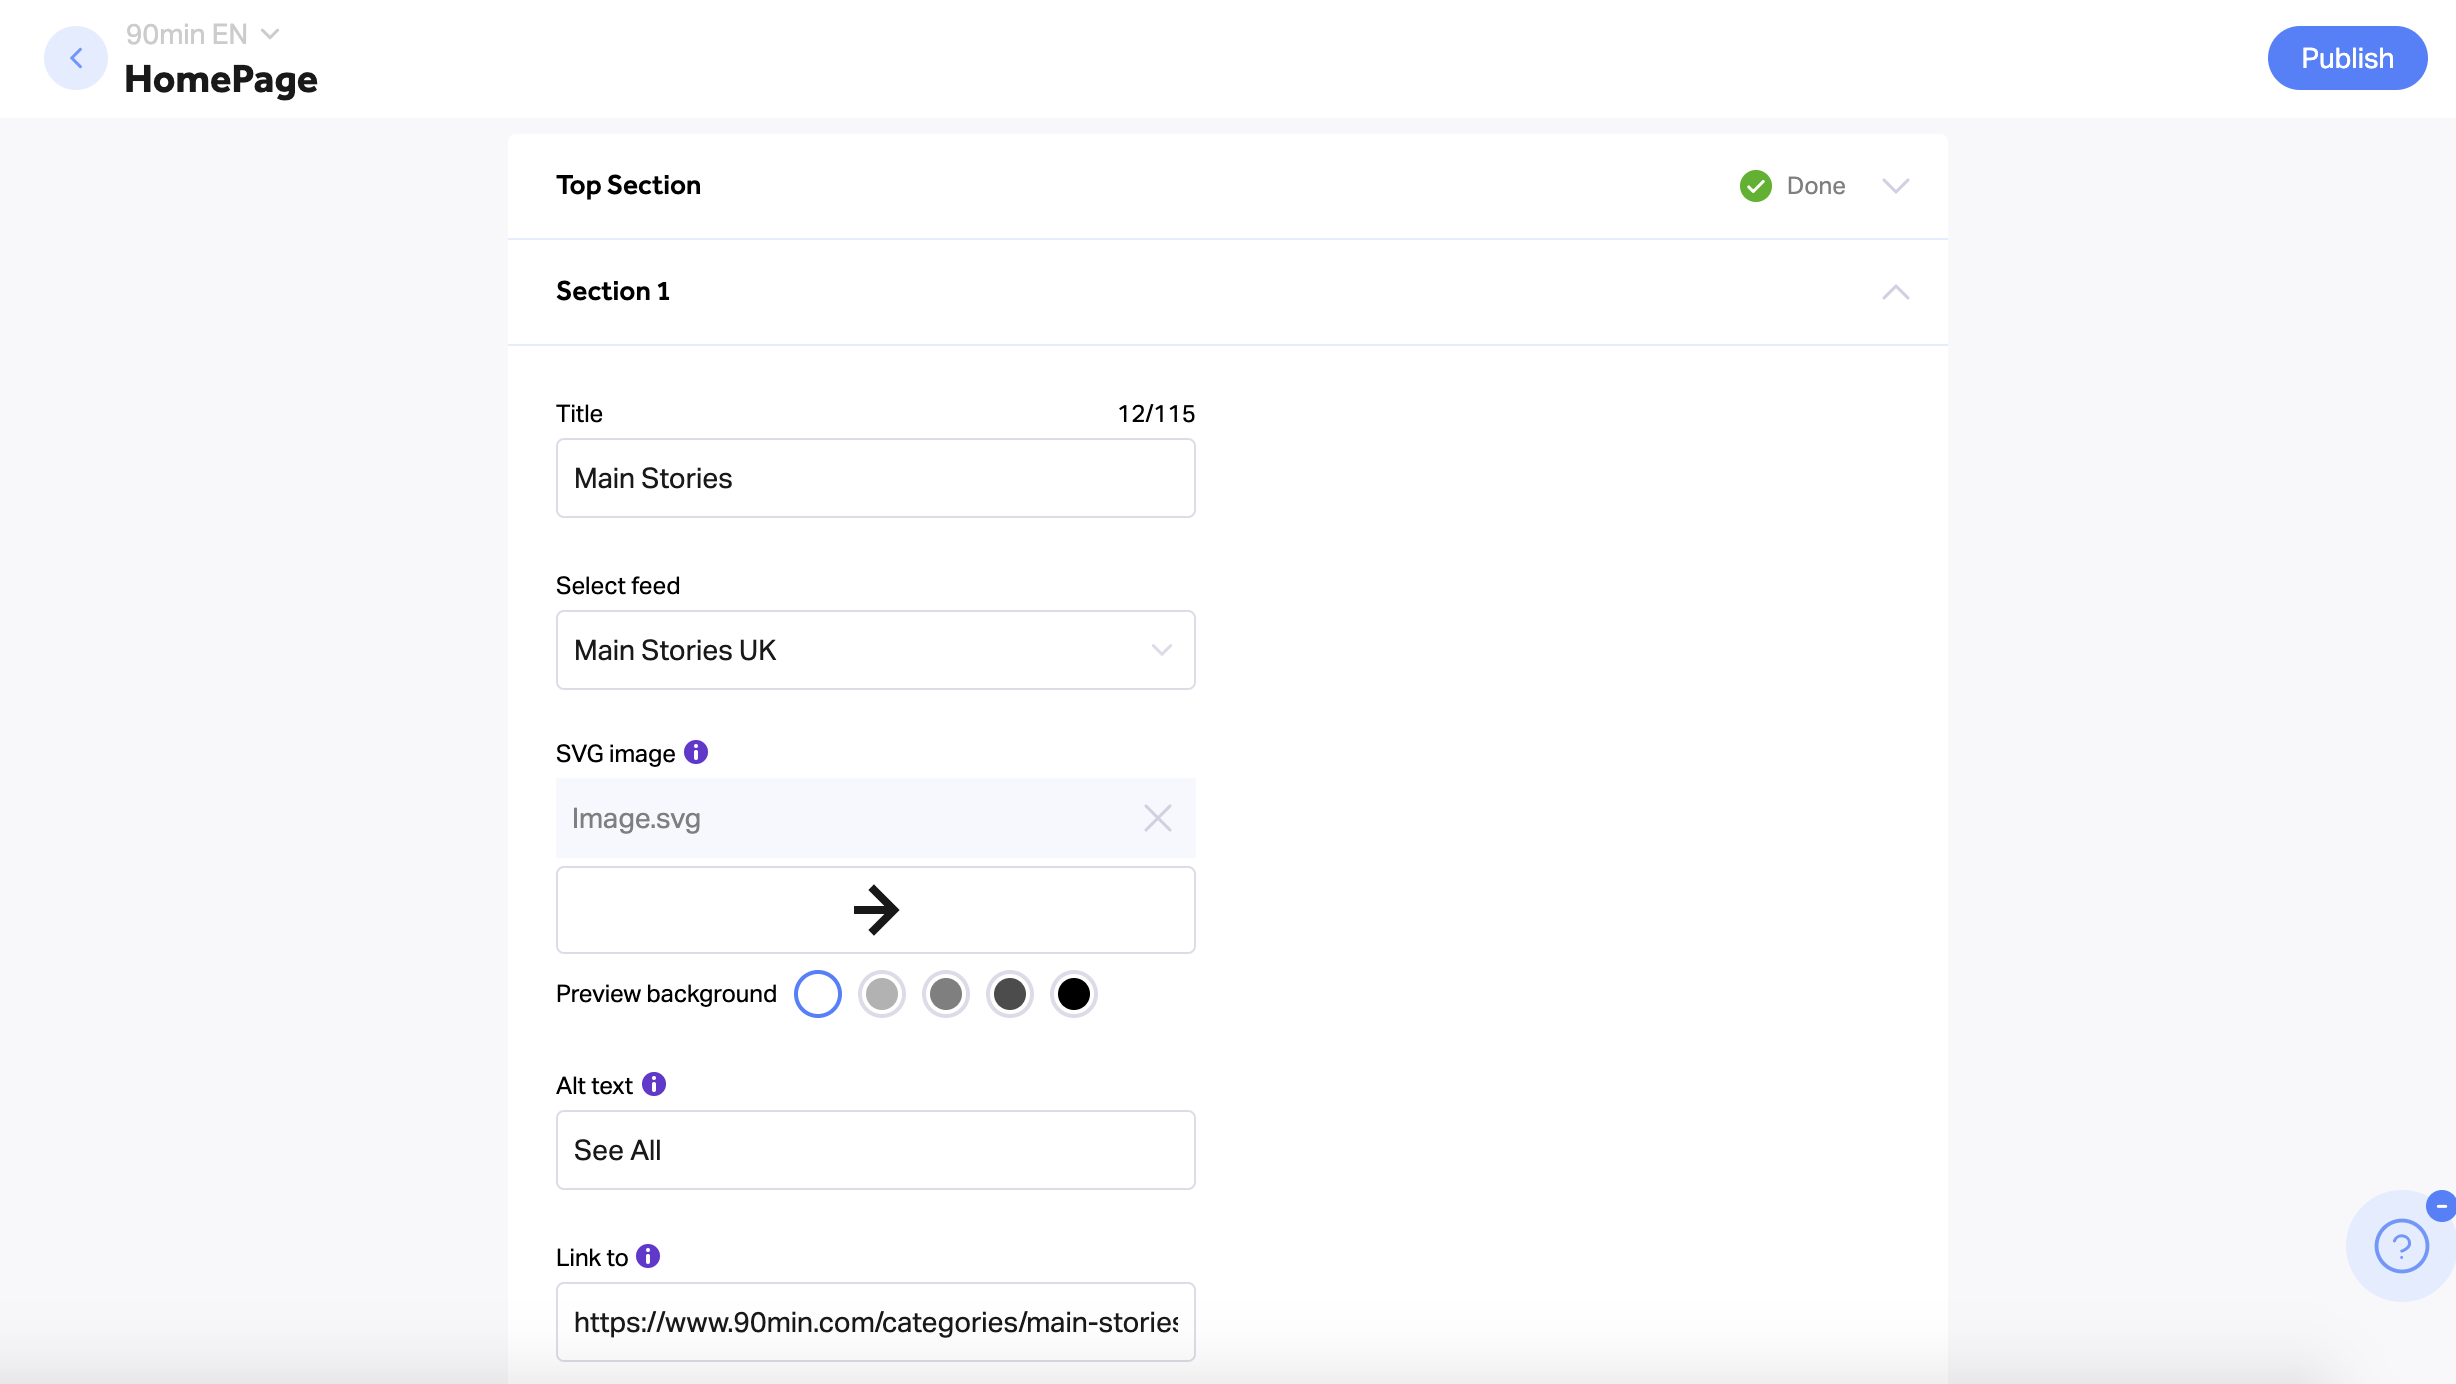
Task: Remove the Image.svg file
Action: click(x=1158, y=818)
